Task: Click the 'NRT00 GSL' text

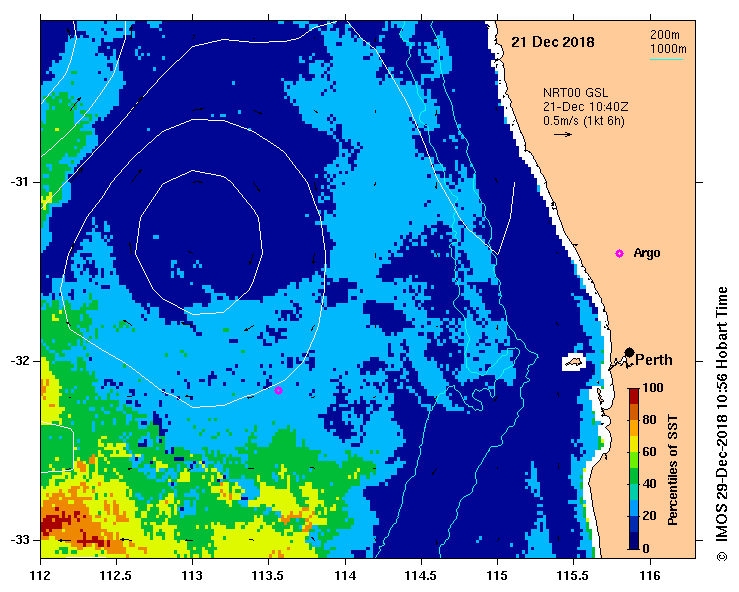Action: [575, 93]
